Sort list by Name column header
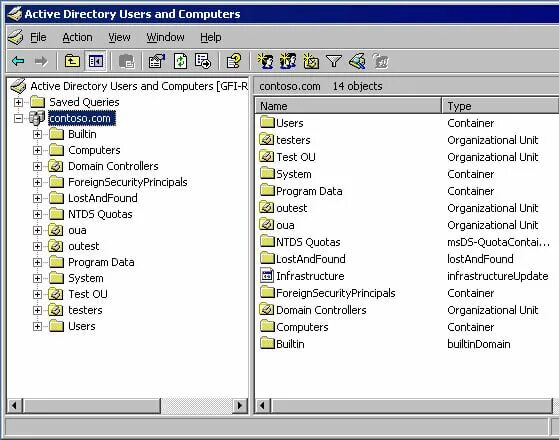 pos(348,106)
